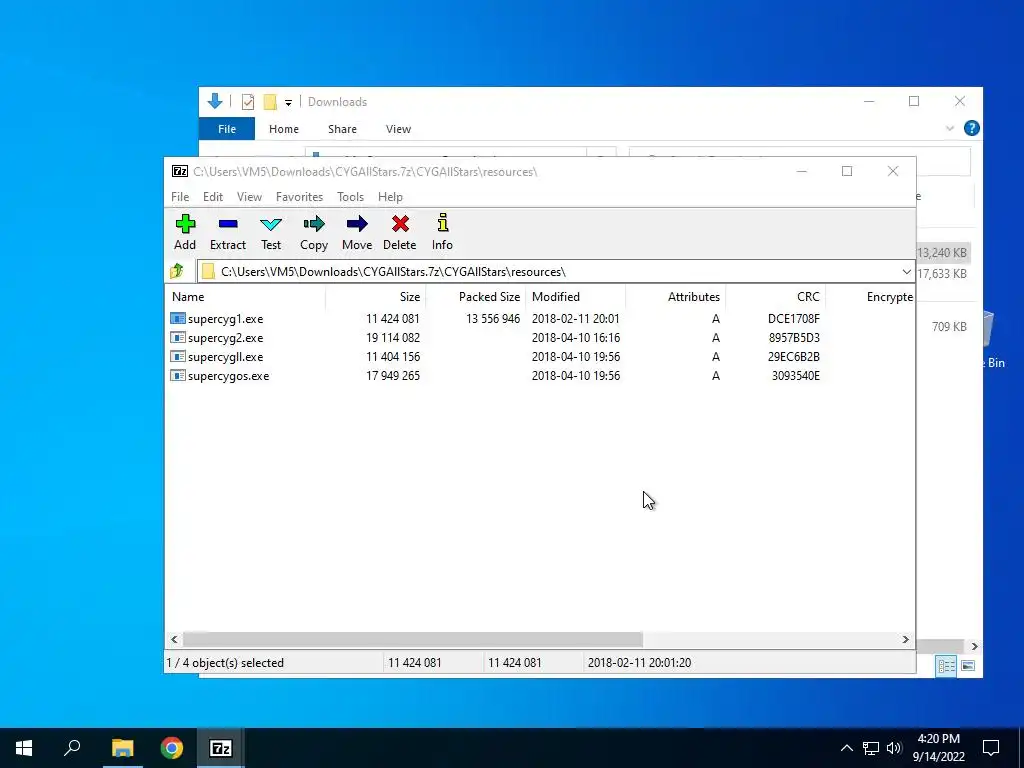The image size is (1024, 768).
Task: Sort by the Packed Size column
Action: pyautogui.click(x=475, y=296)
